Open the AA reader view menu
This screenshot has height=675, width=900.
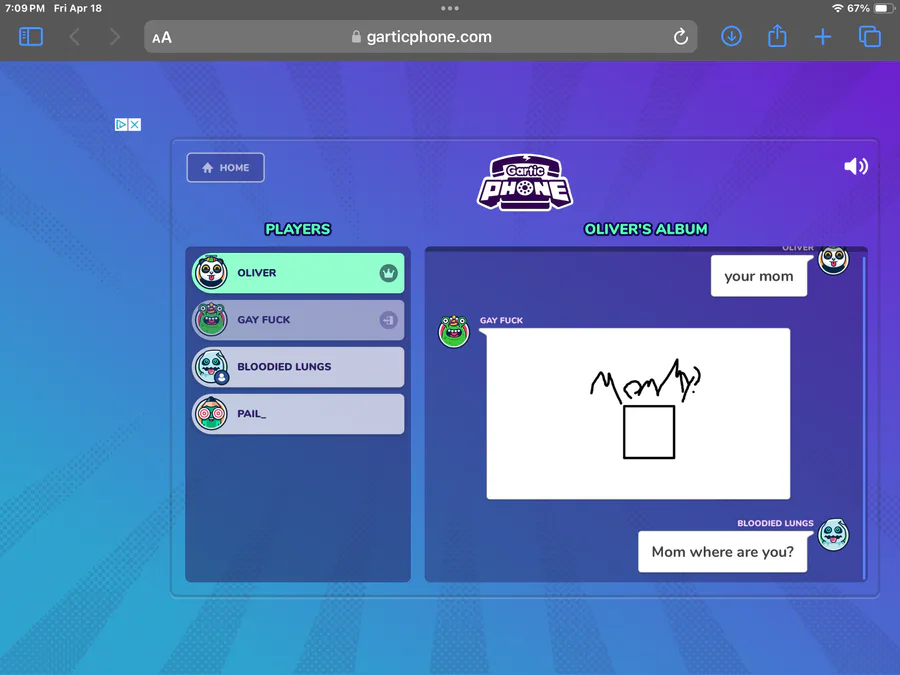pyautogui.click(x=162, y=38)
